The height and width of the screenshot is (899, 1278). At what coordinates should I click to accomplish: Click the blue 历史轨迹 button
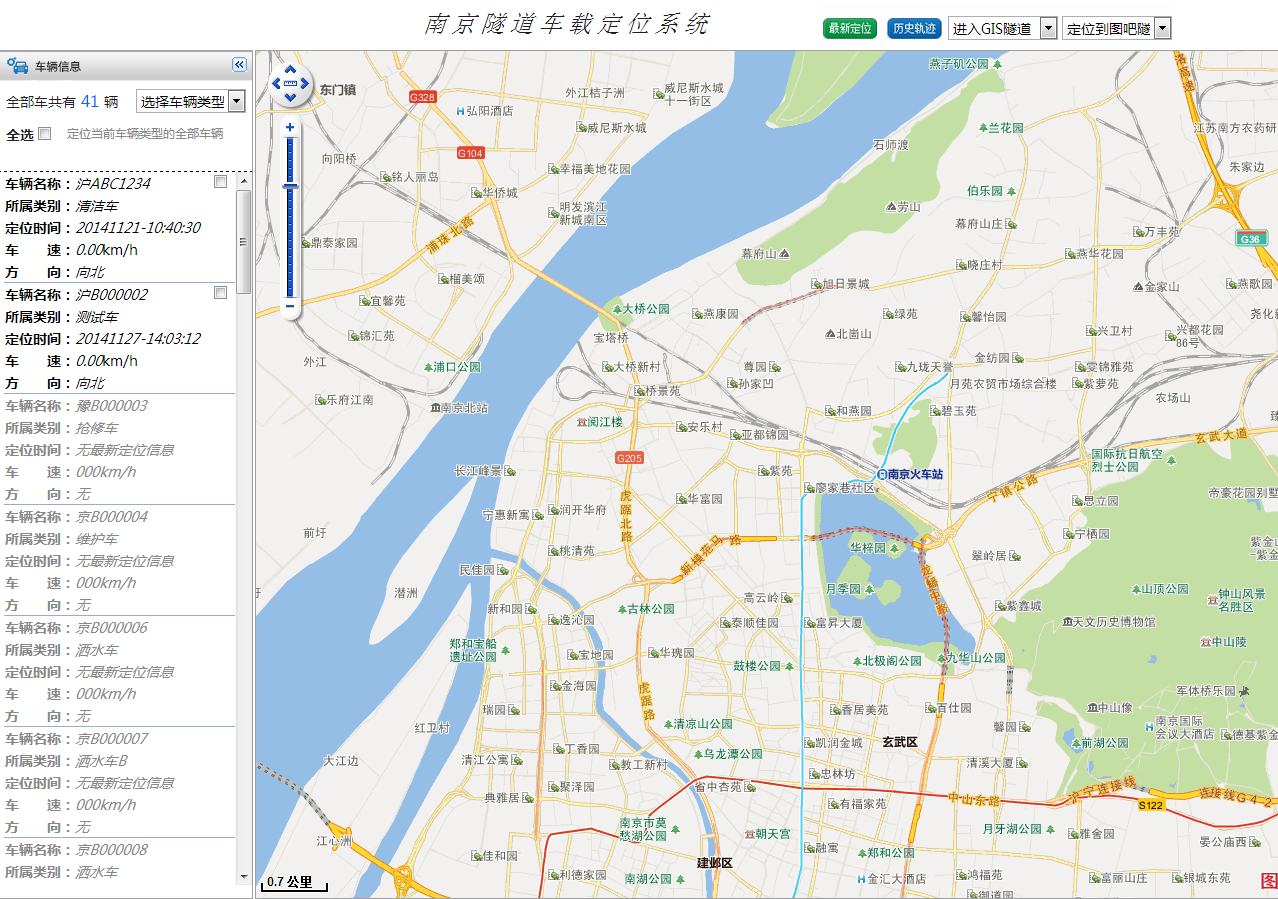click(x=913, y=29)
